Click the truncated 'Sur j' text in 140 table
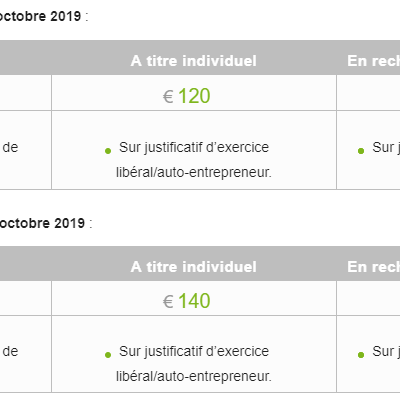The image size is (400, 409). pos(386,351)
